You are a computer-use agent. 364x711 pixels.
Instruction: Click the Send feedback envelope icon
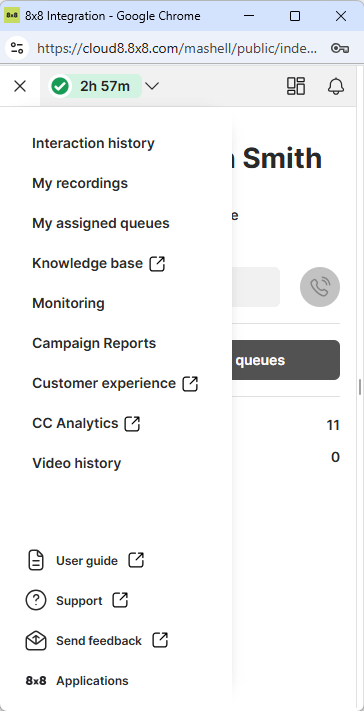36,641
